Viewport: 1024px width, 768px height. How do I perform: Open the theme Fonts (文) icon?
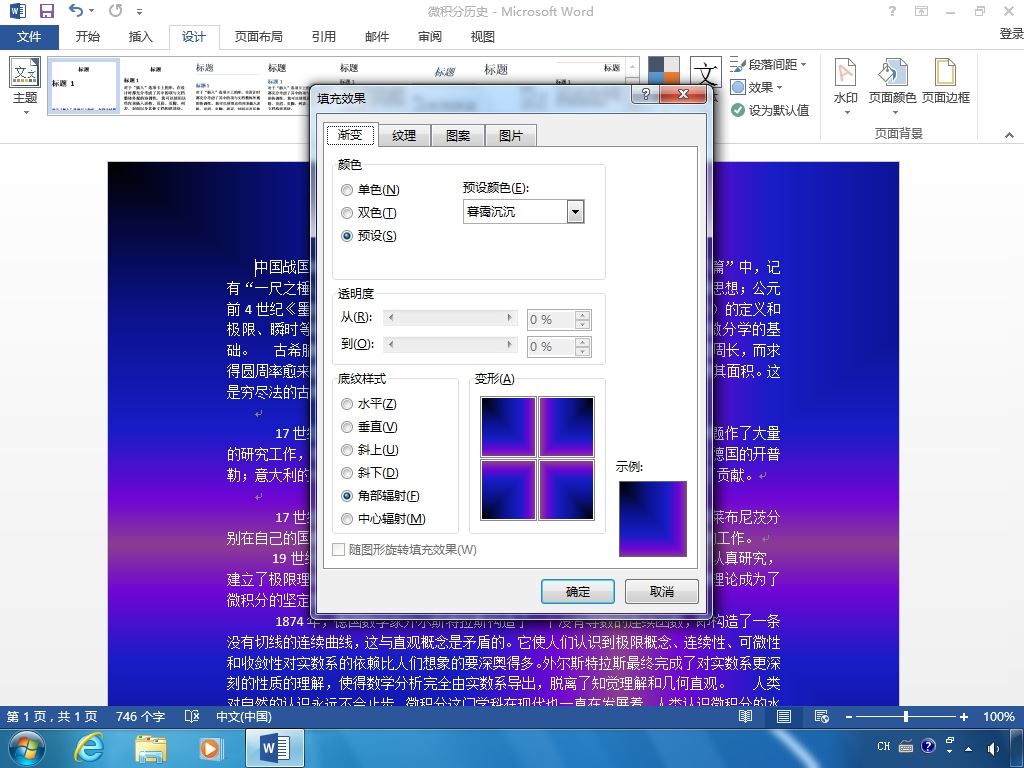pos(706,72)
